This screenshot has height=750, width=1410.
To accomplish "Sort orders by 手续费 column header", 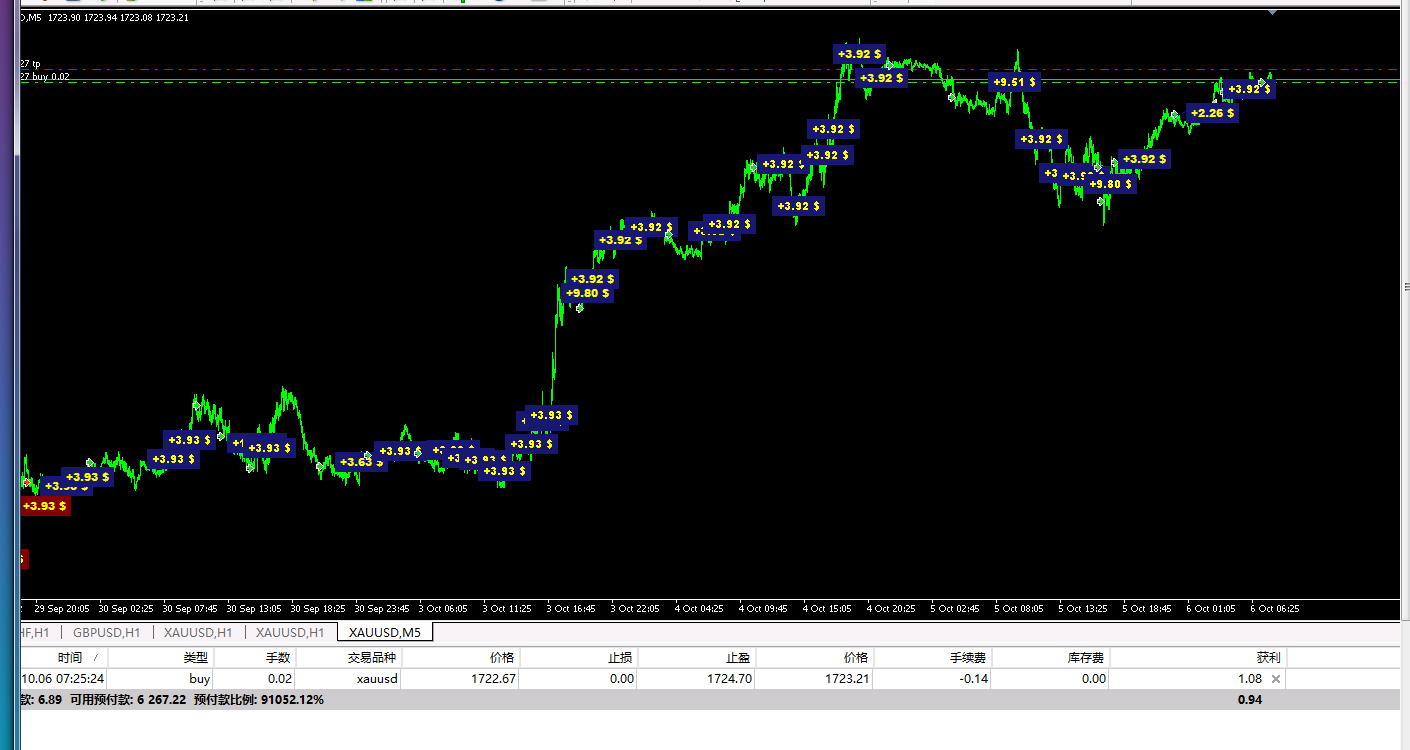I will pyautogui.click(x=932, y=658).
